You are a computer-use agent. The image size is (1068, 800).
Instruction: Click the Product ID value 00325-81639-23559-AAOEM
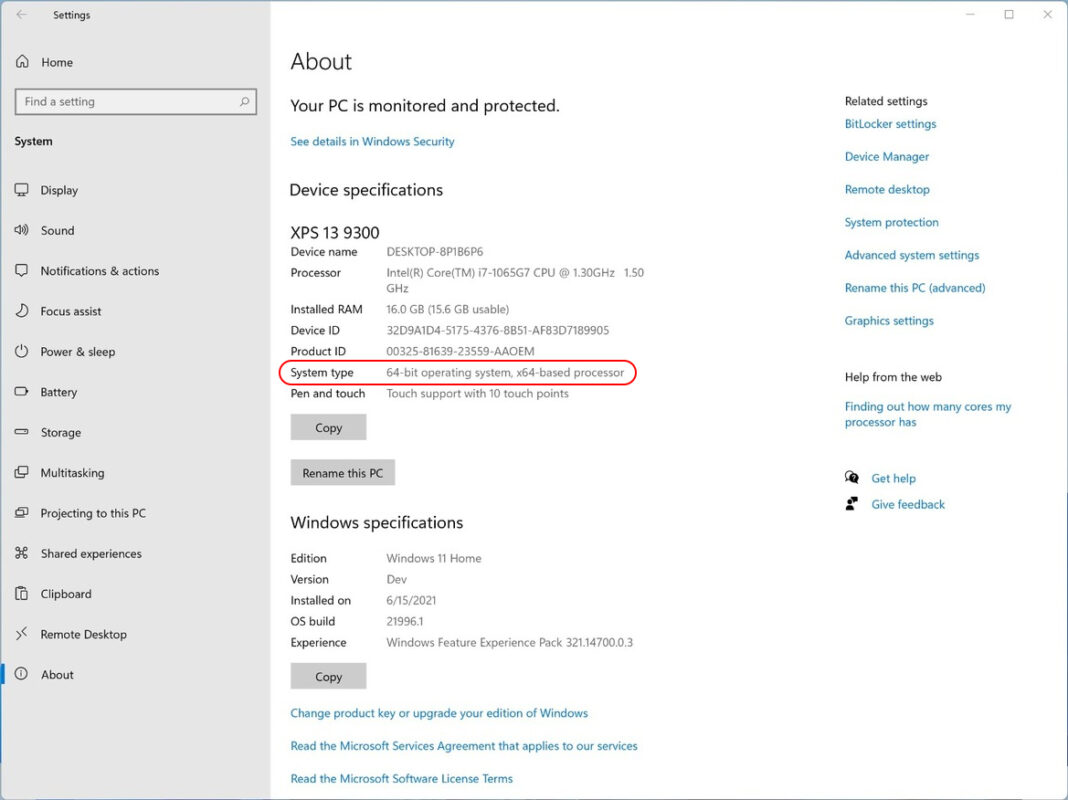point(460,351)
